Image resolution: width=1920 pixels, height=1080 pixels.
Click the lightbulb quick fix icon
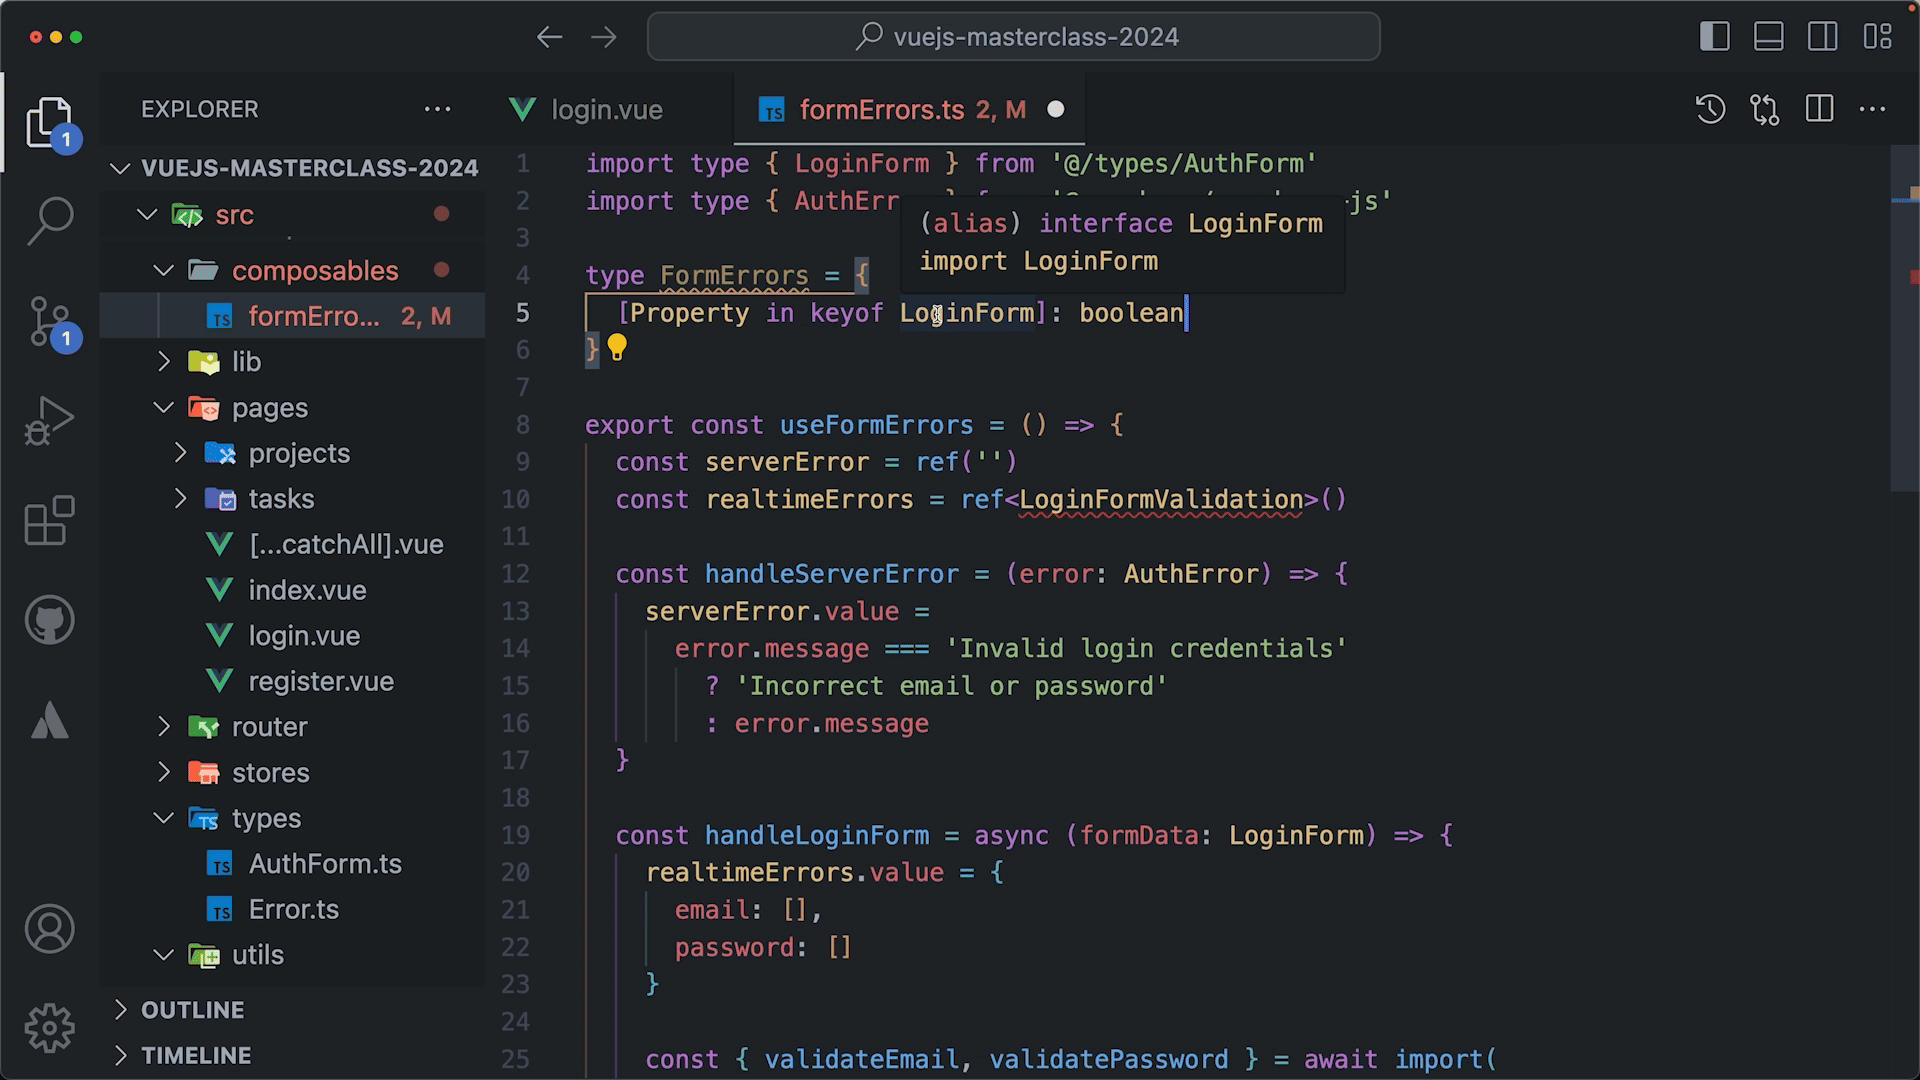tap(617, 347)
